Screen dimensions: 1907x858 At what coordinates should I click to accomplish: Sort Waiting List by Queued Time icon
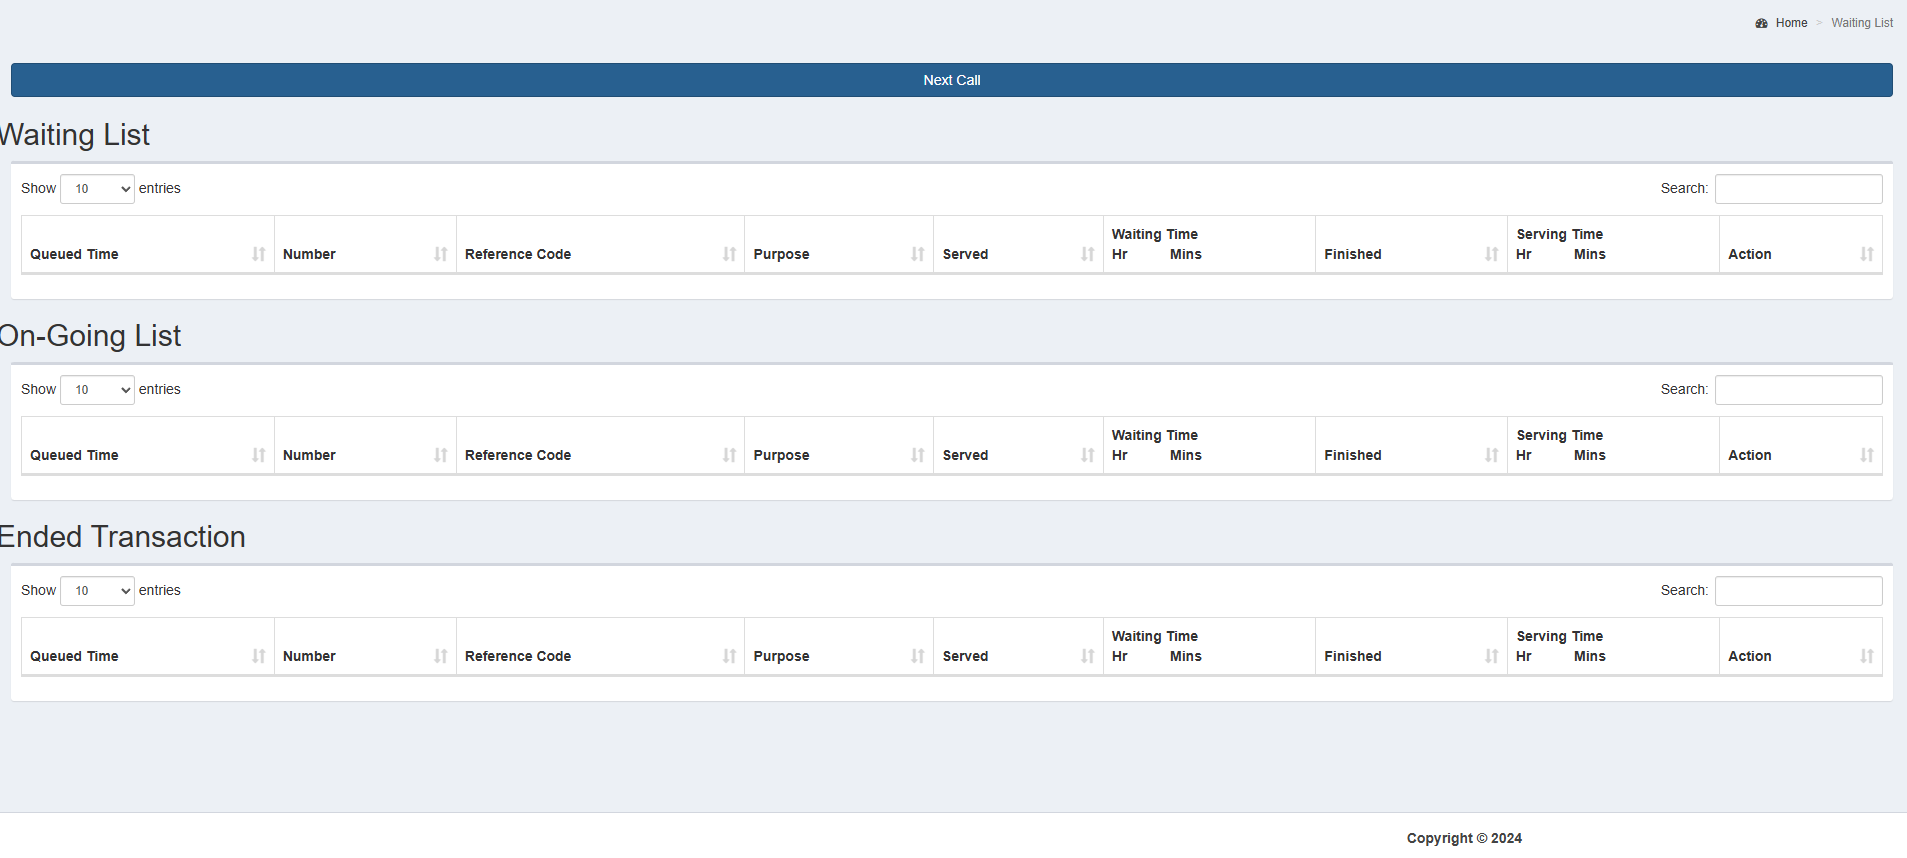point(259,254)
